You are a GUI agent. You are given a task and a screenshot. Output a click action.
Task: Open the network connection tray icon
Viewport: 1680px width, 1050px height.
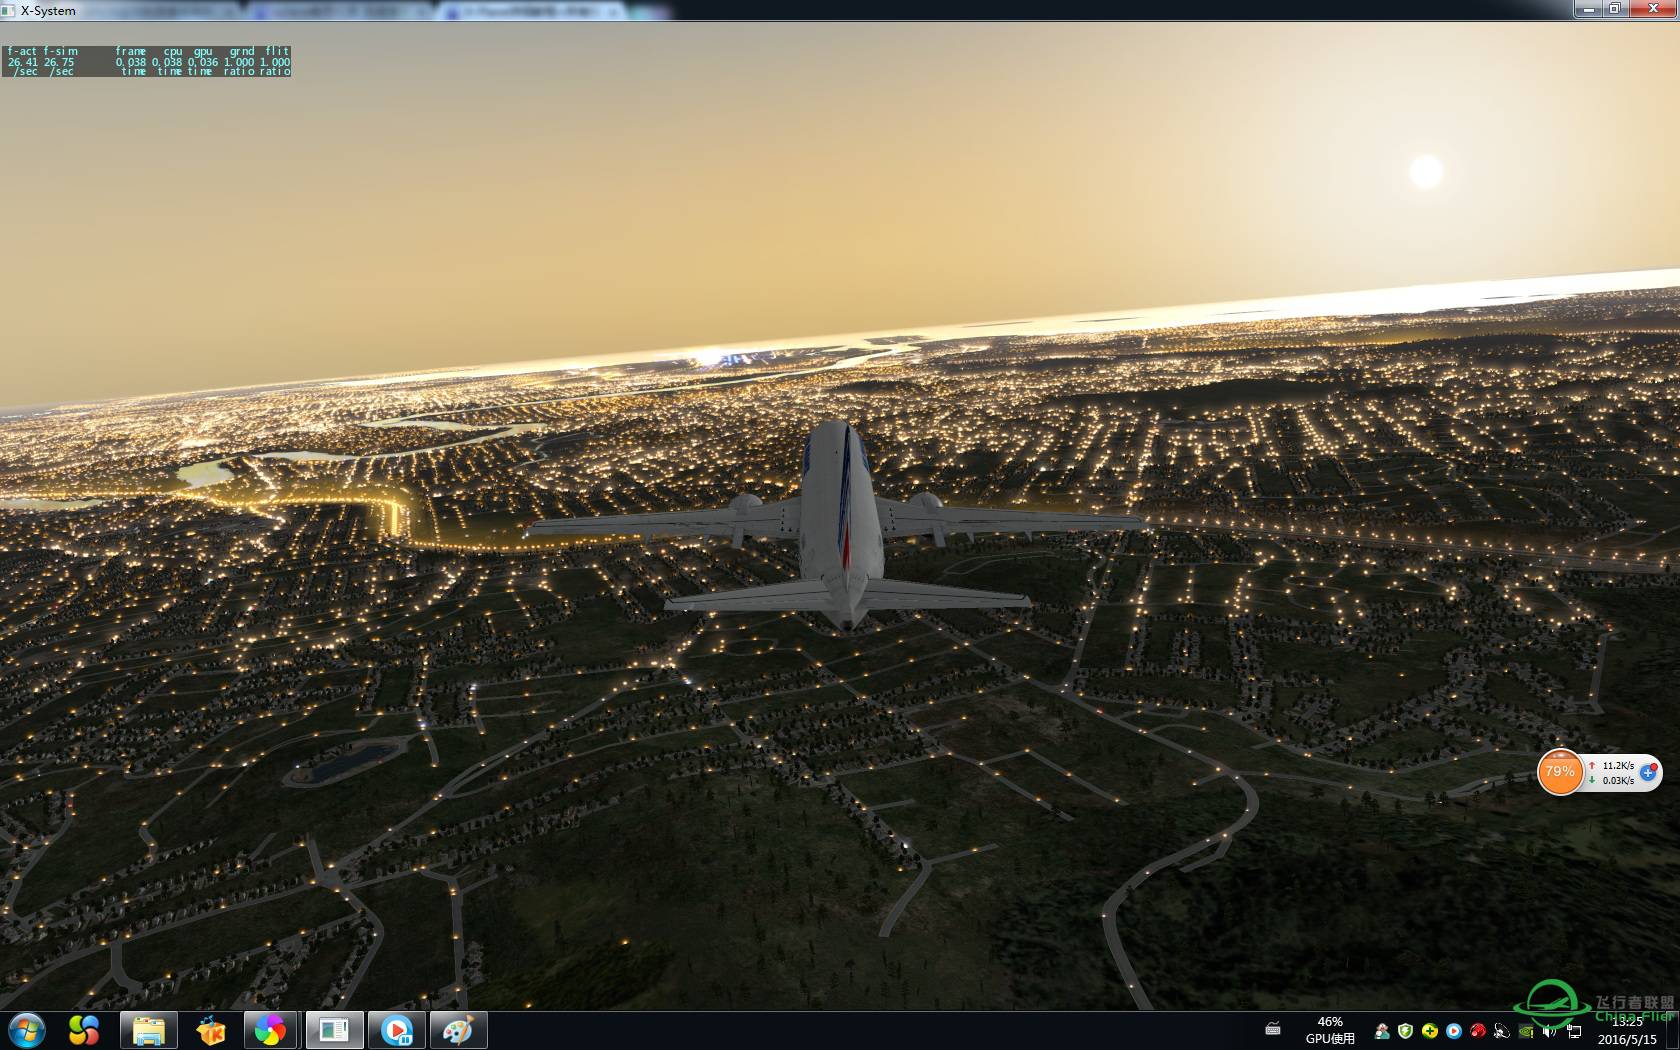pos(1574,1031)
